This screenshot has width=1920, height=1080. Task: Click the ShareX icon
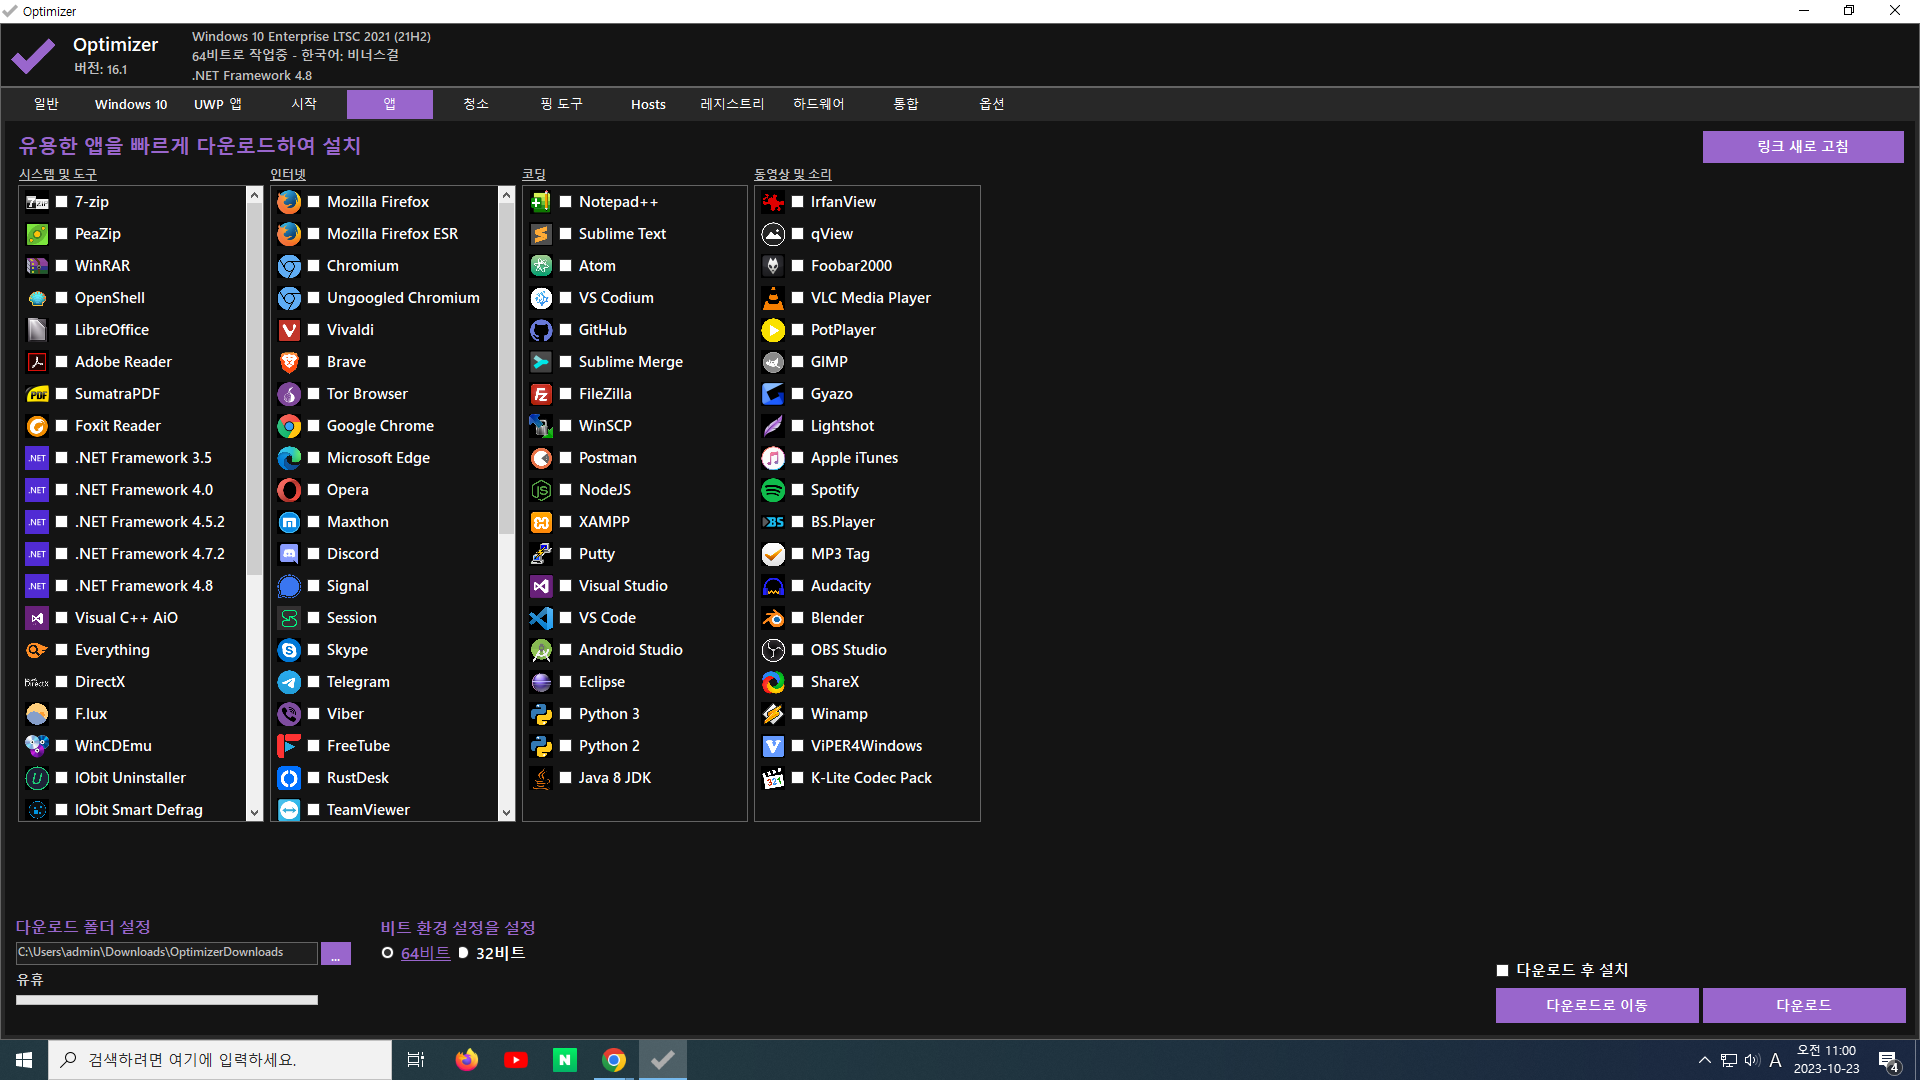coord(773,682)
